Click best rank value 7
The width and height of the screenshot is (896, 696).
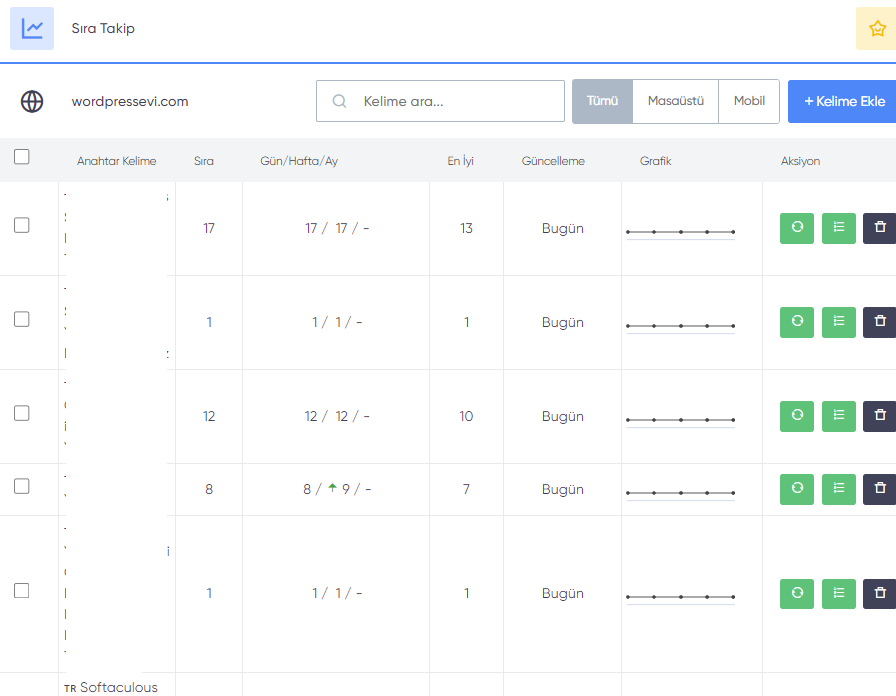pyautogui.click(x=466, y=489)
